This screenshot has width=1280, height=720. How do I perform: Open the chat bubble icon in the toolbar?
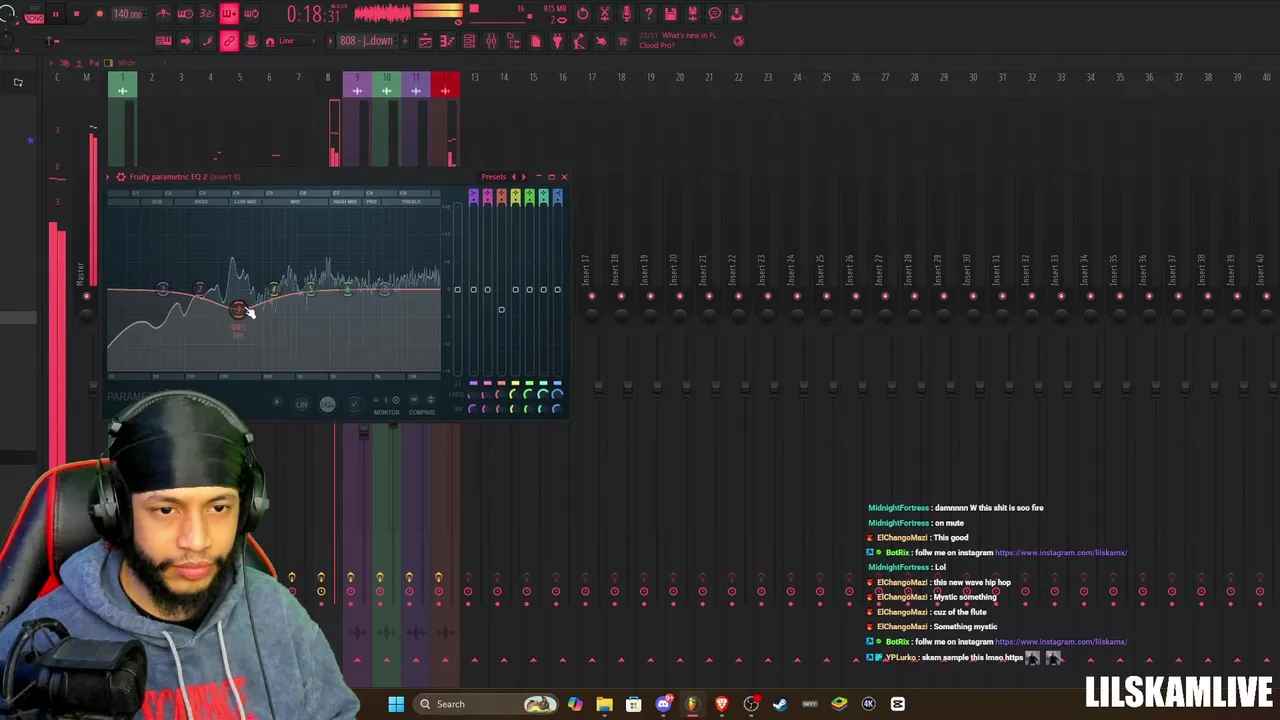[x=714, y=14]
